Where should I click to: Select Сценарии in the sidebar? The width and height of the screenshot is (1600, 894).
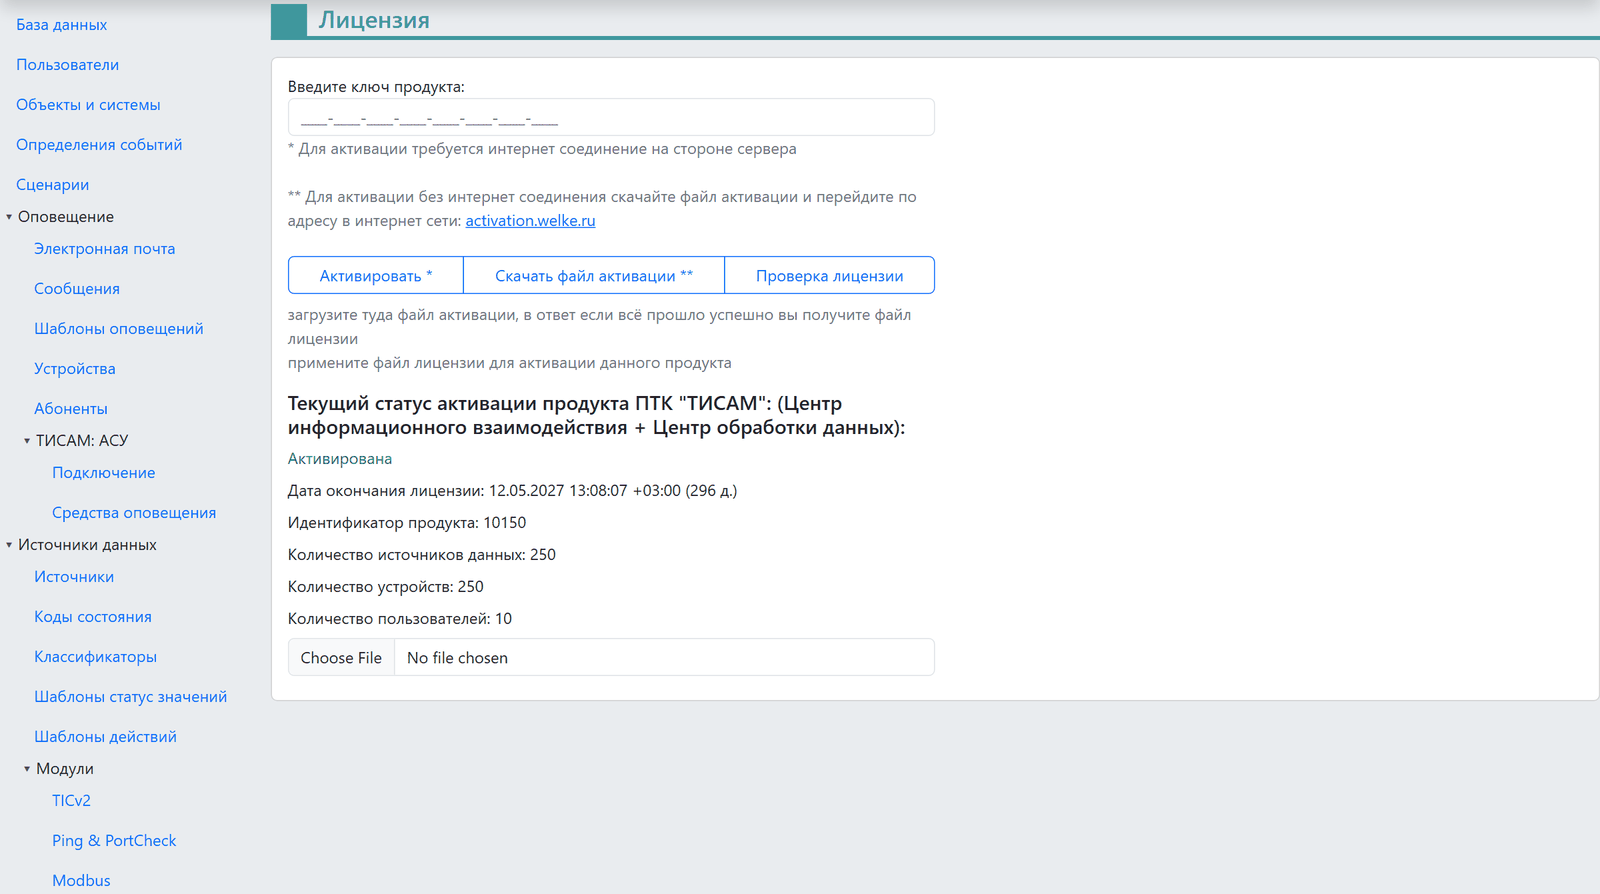[x=52, y=185]
